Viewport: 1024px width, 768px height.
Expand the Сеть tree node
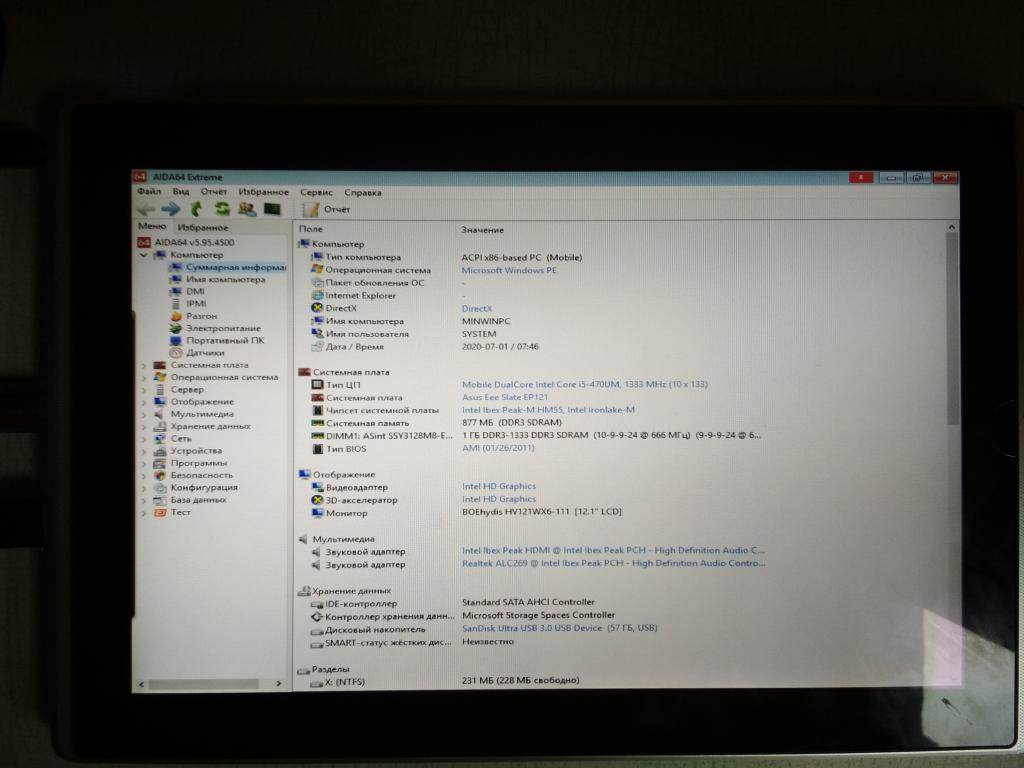click(144, 439)
